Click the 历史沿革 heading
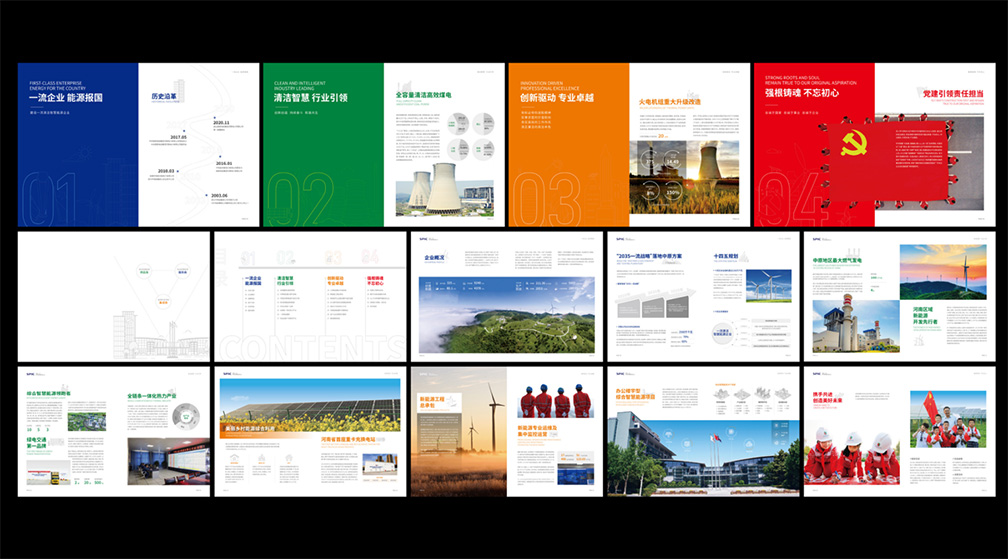 (x=163, y=96)
